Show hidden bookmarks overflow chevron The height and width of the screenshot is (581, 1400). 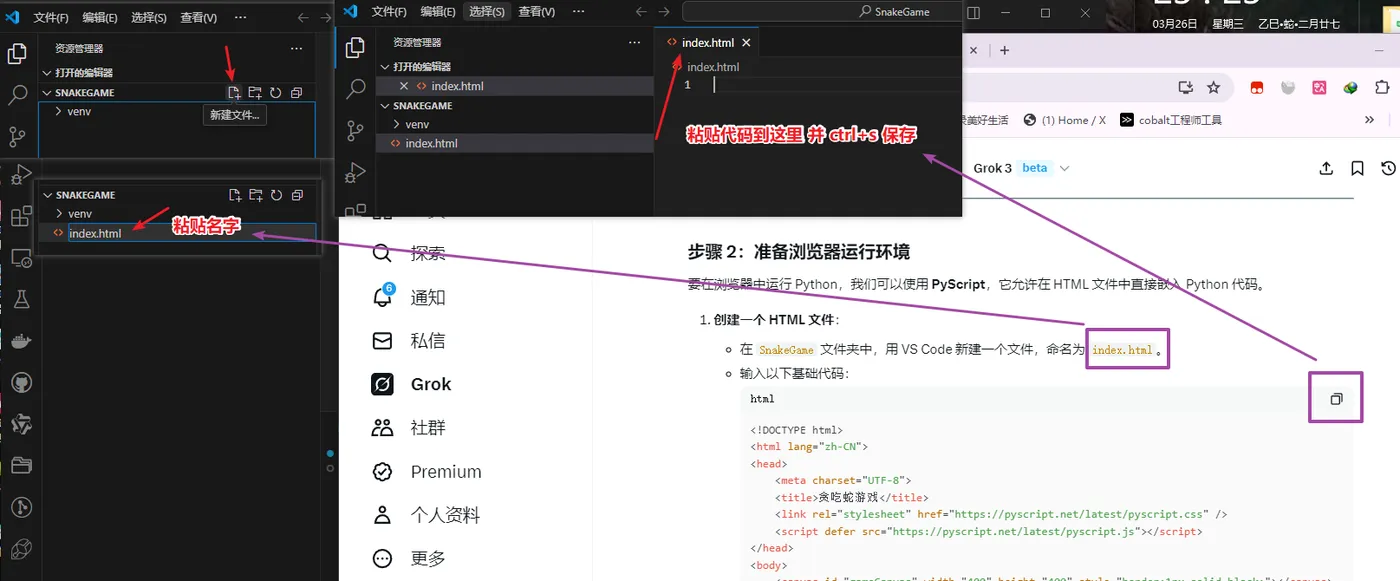[1369, 120]
